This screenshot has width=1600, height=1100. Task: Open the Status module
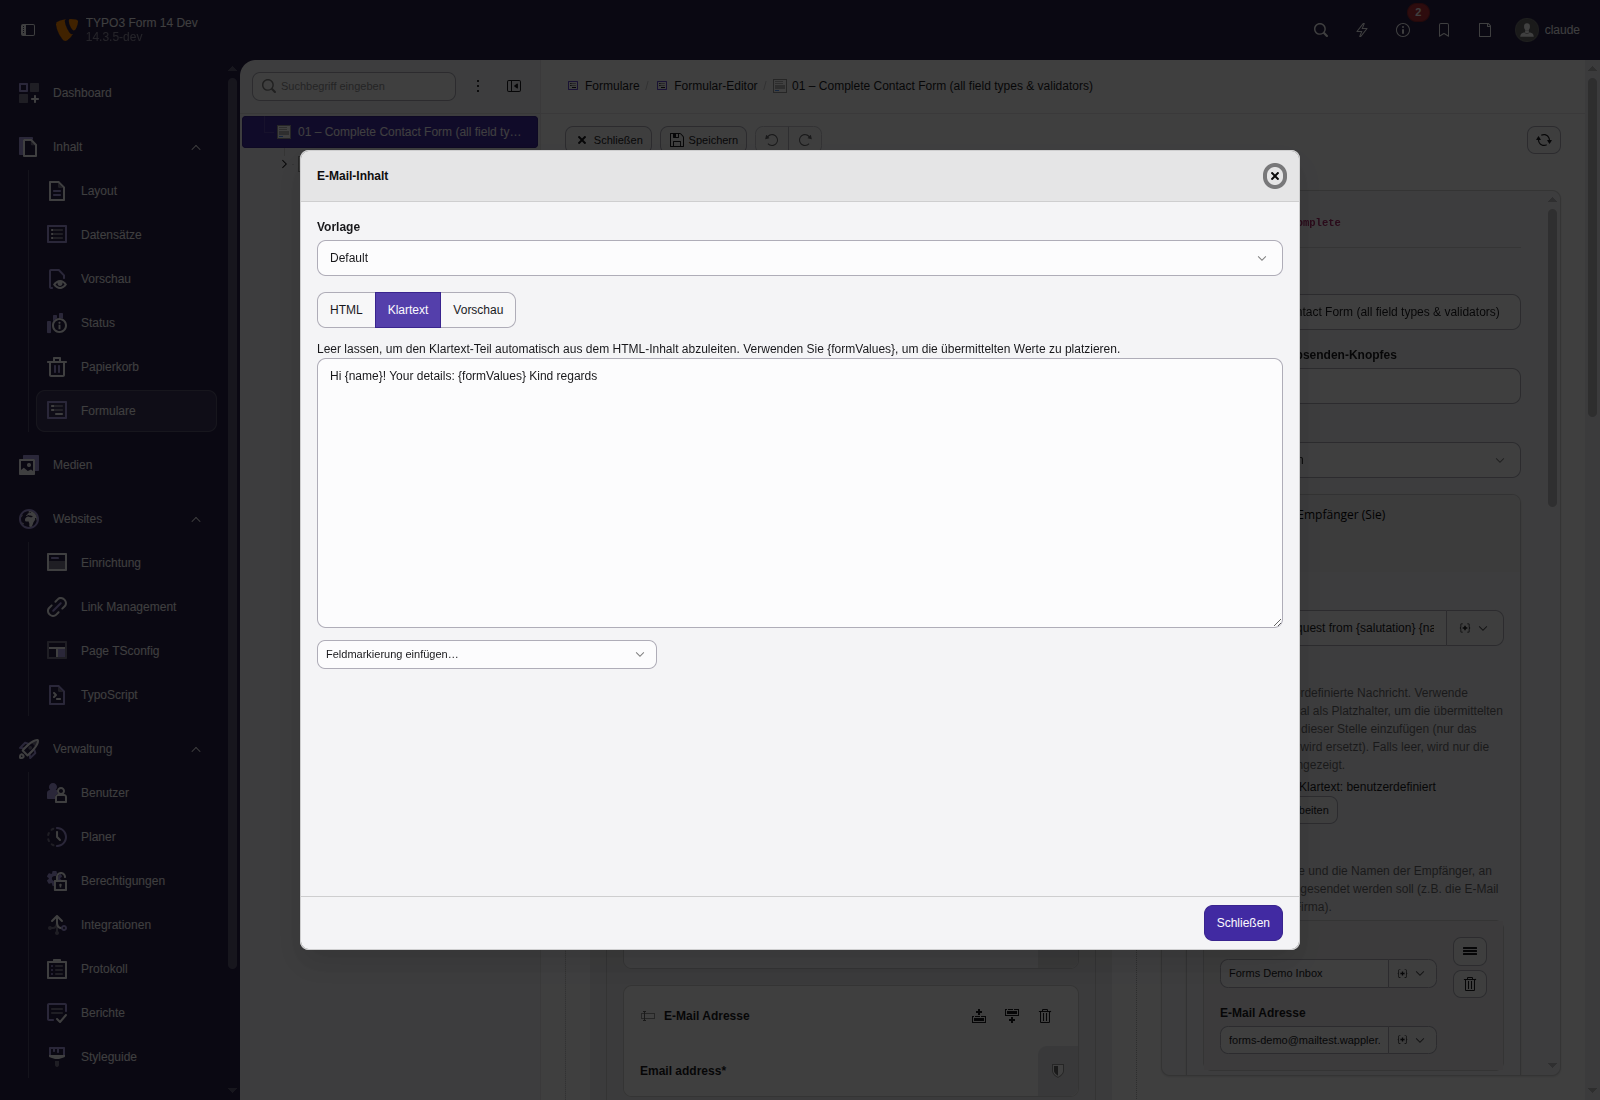(127, 323)
